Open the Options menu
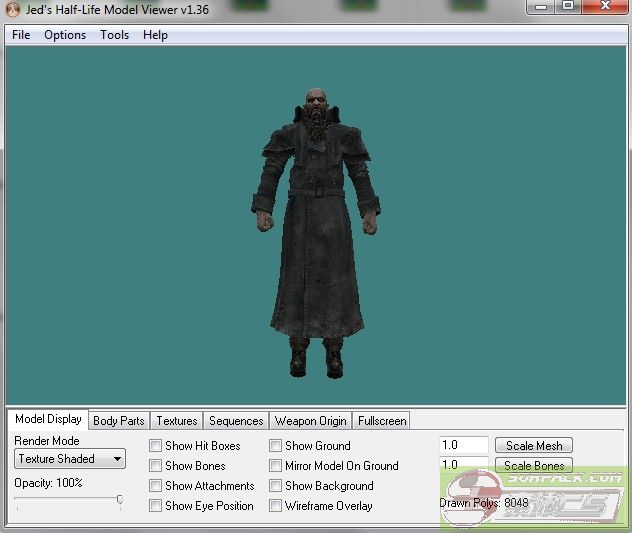 pos(65,35)
